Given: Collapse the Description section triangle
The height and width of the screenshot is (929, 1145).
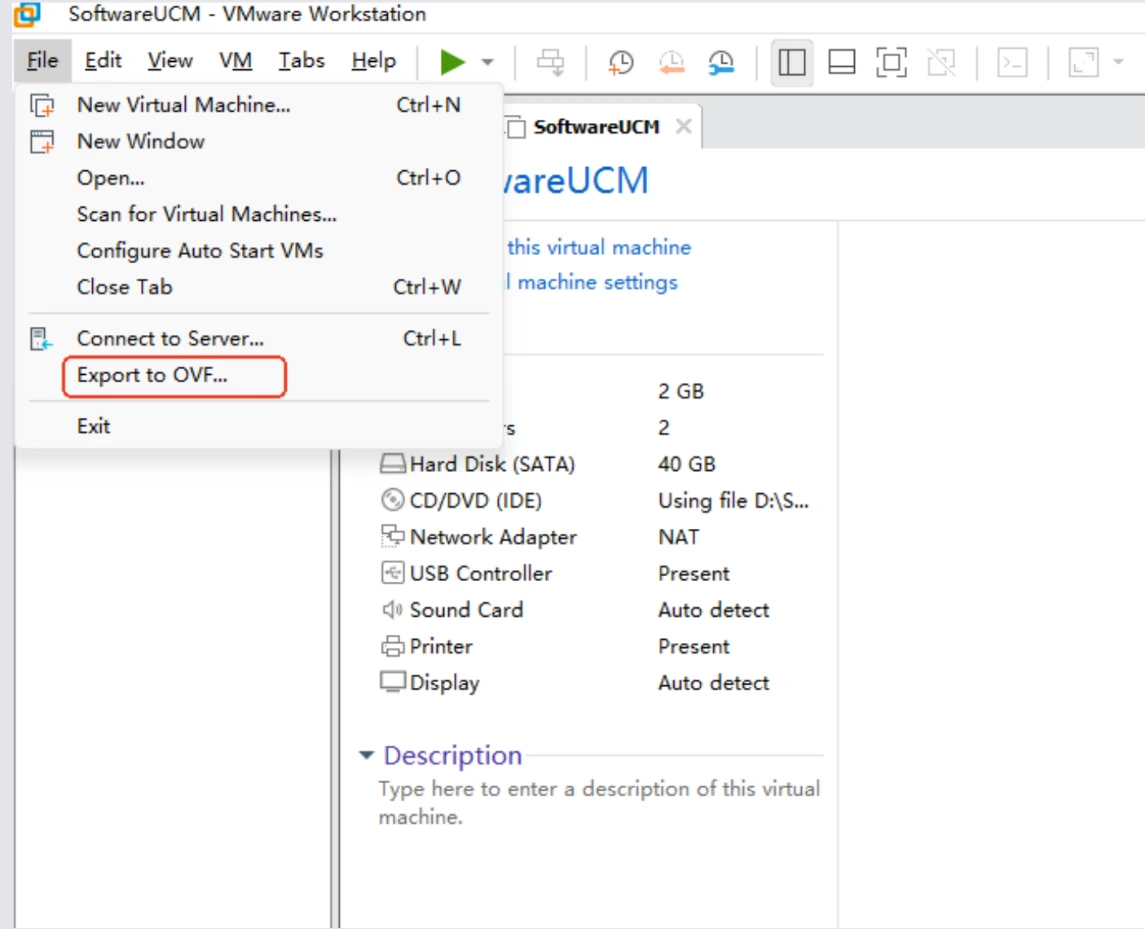Looking at the screenshot, I should coord(367,755).
